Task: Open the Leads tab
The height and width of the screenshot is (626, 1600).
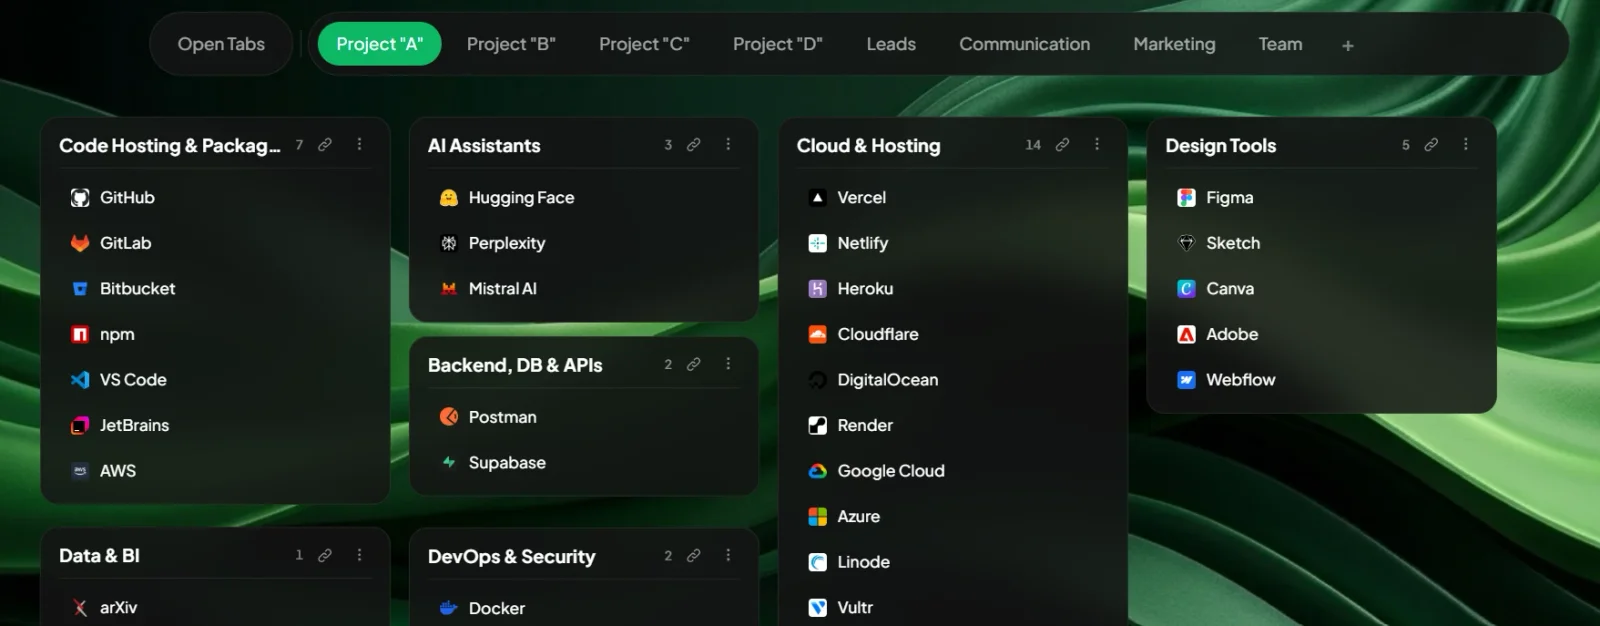Action: point(891,44)
